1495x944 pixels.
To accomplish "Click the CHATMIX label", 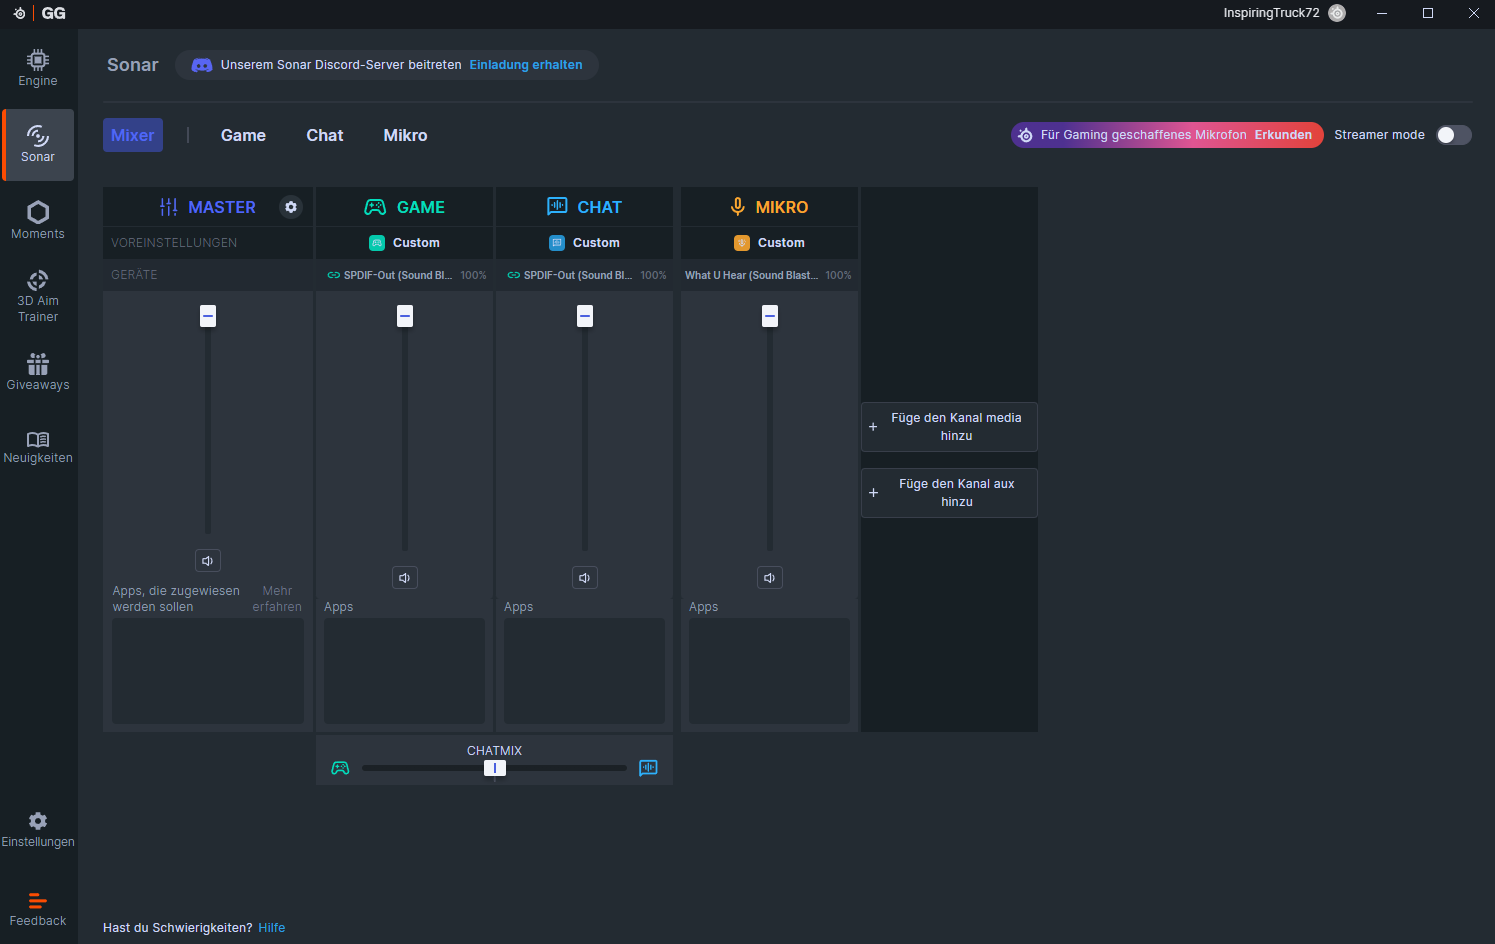I will tap(494, 751).
